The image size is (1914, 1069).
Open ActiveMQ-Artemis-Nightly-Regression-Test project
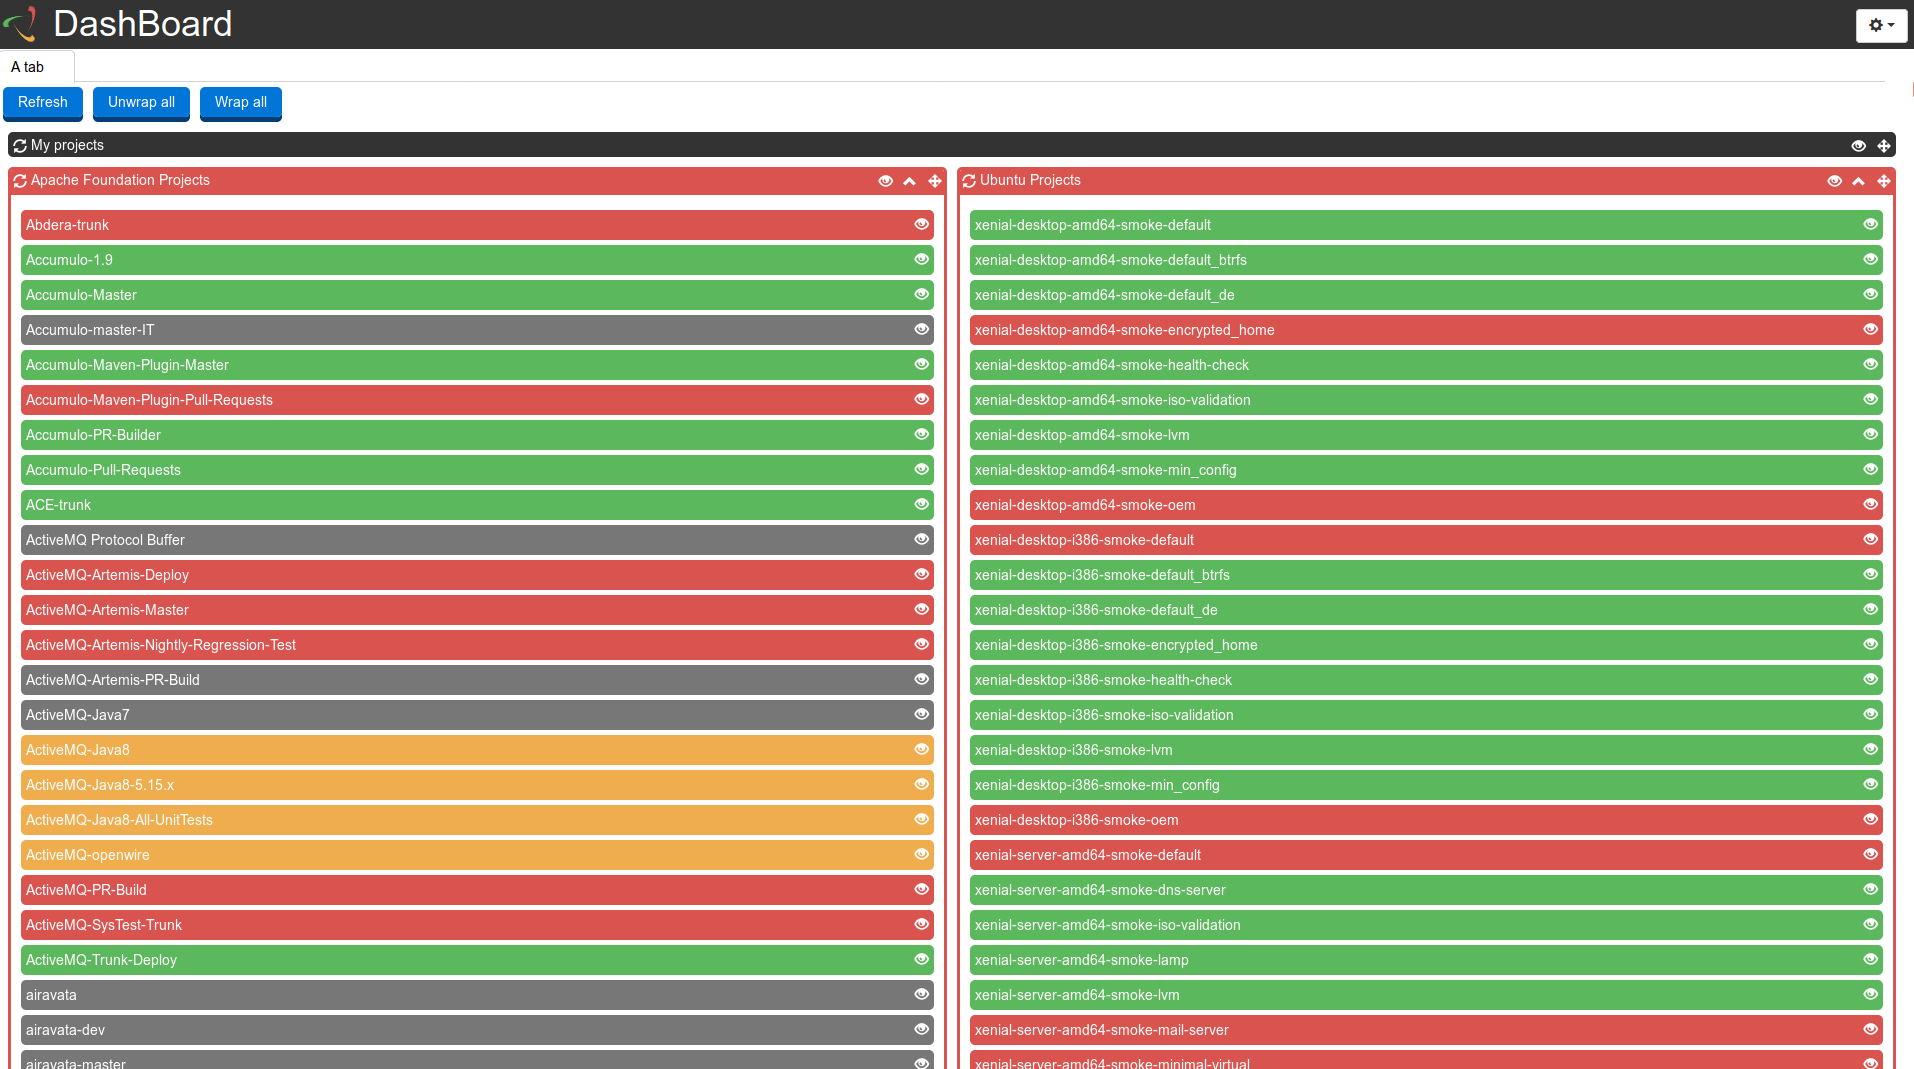(477, 645)
